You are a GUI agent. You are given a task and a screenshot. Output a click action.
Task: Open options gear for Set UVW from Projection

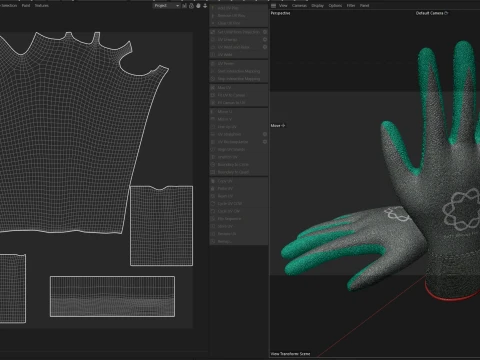click(x=265, y=32)
